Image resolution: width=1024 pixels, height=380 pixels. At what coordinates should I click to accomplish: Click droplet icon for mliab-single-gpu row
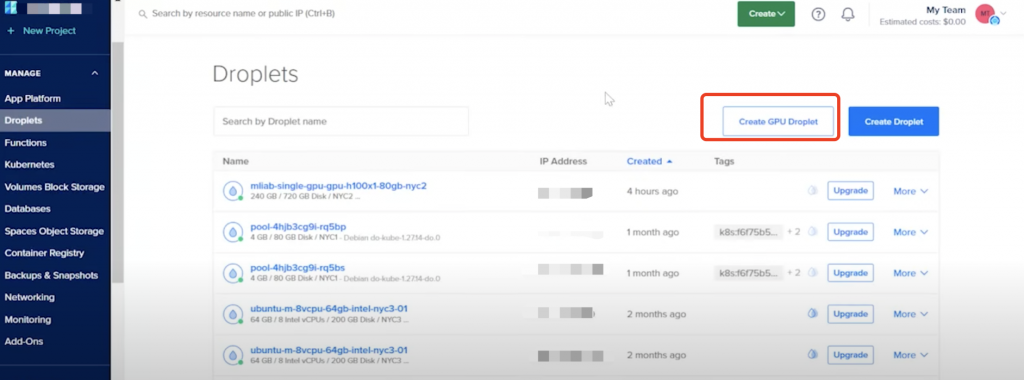232,191
